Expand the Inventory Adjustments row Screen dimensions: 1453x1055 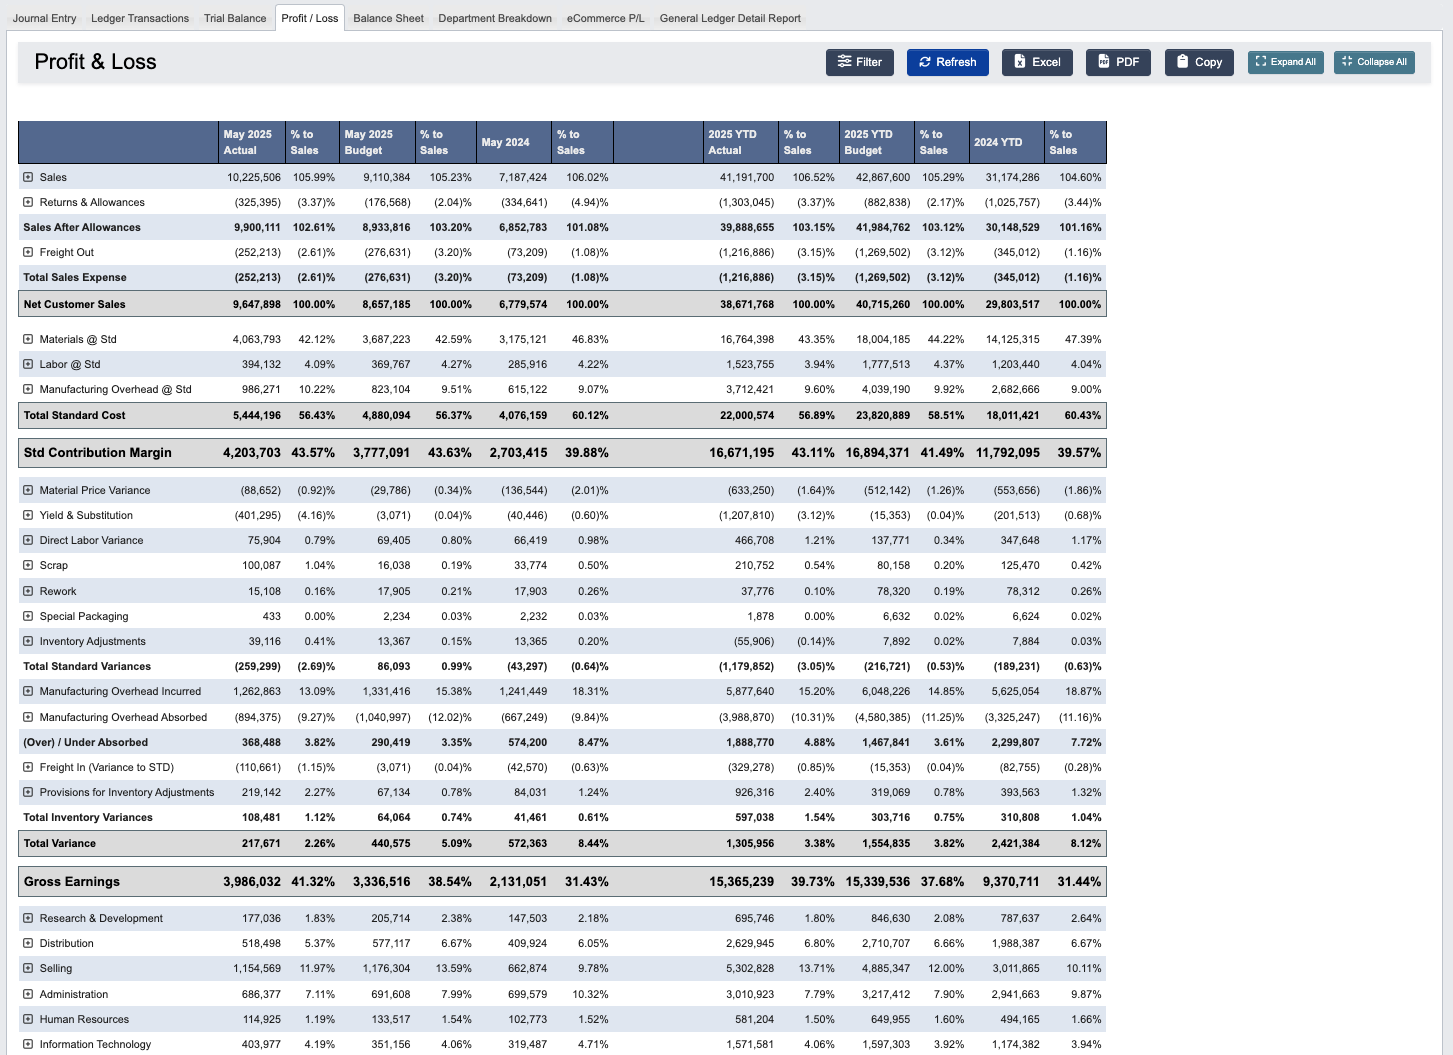pyautogui.click(x=27, y=641)
